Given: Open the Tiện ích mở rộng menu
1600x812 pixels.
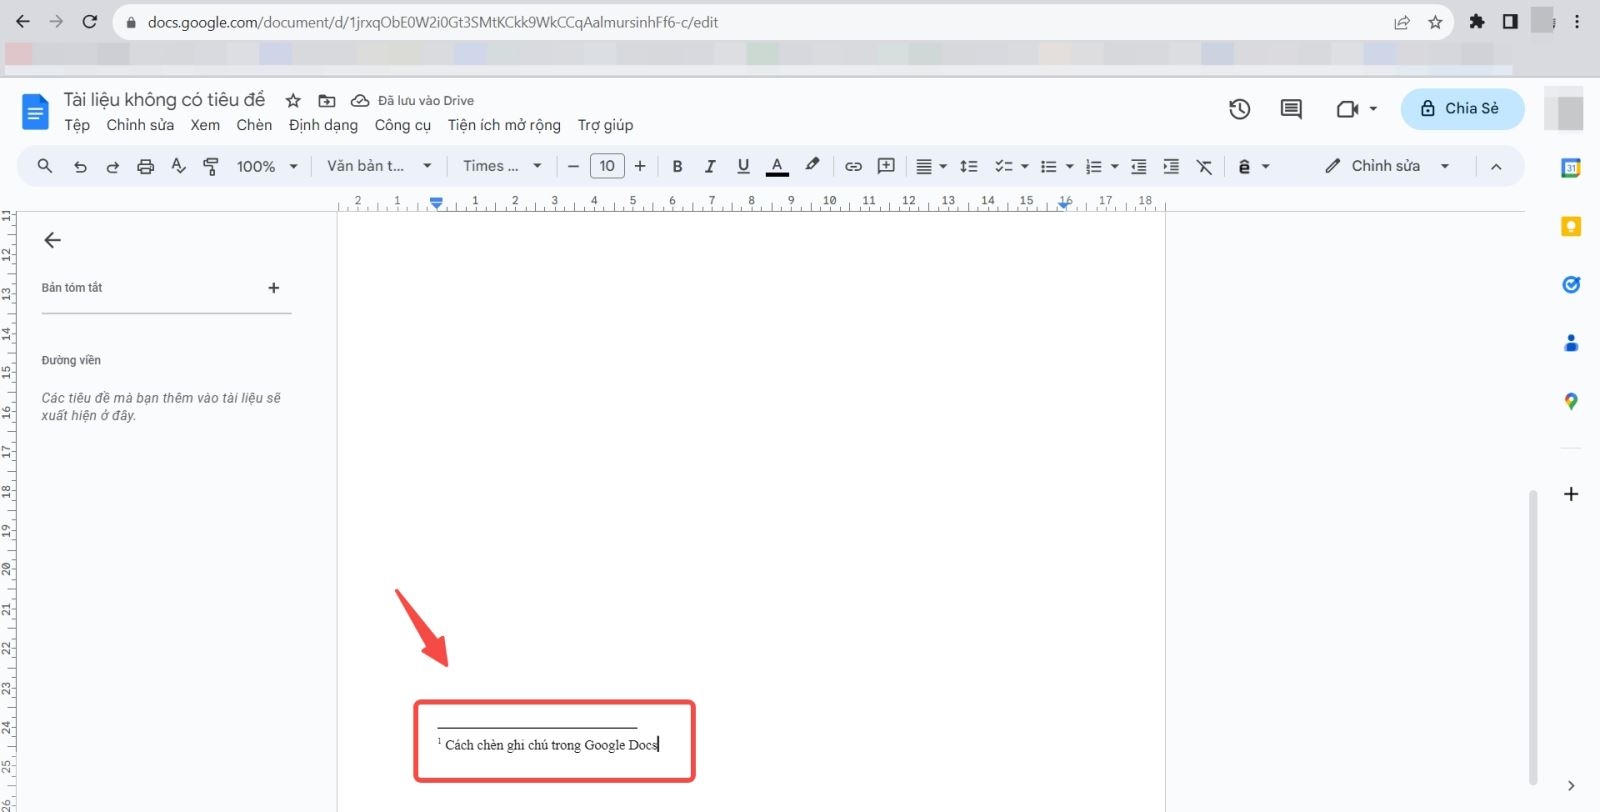Looking at the screenshot, I should 504,125.
